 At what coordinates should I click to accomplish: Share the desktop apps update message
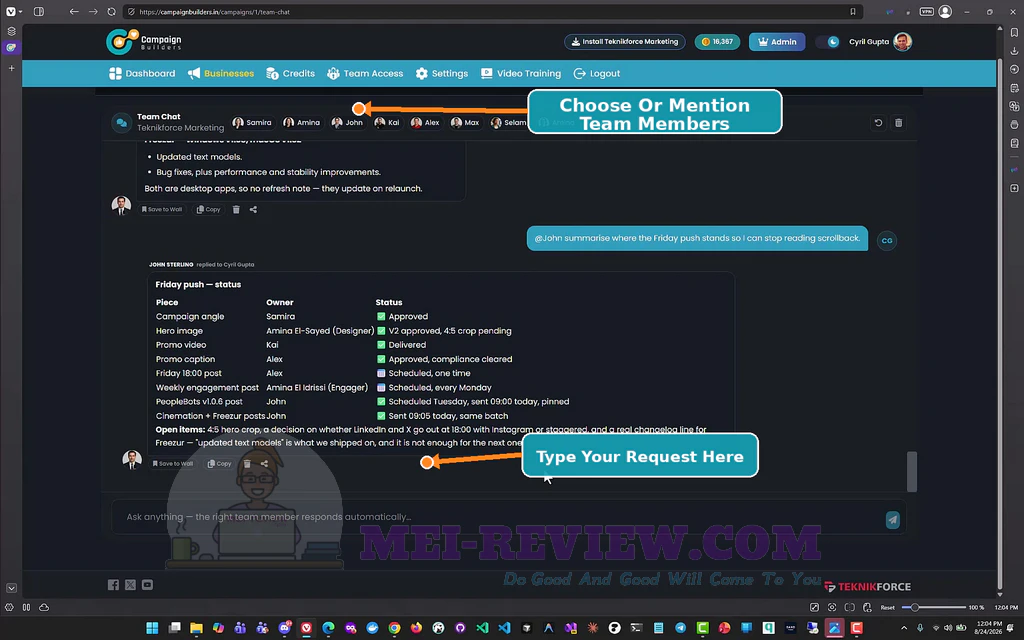(253, 210)
